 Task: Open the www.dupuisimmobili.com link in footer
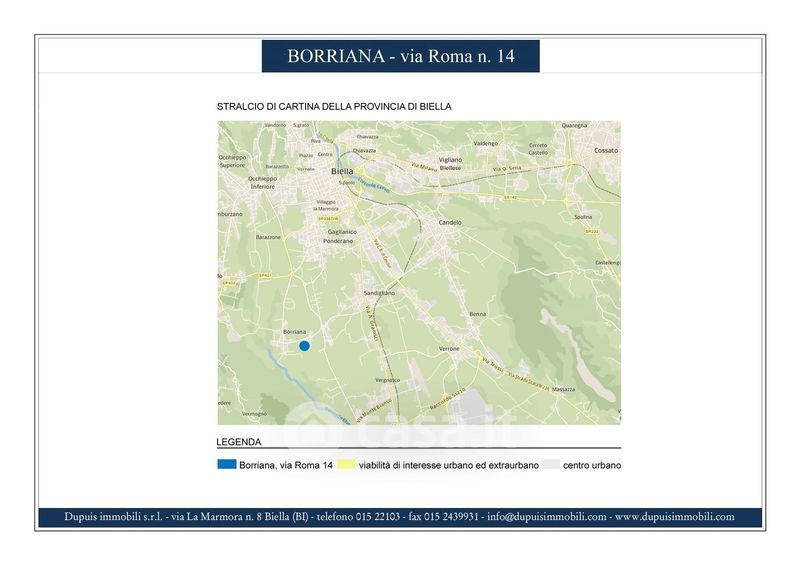[x=674, y=517]
